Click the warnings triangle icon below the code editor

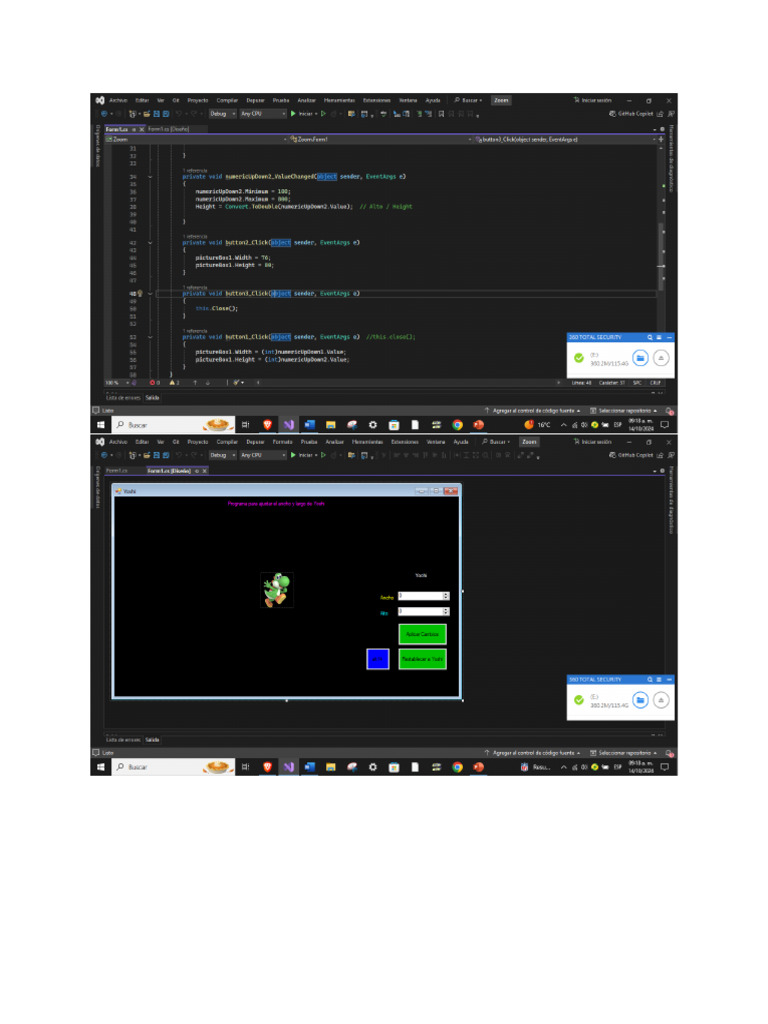(x=174, y=383)
